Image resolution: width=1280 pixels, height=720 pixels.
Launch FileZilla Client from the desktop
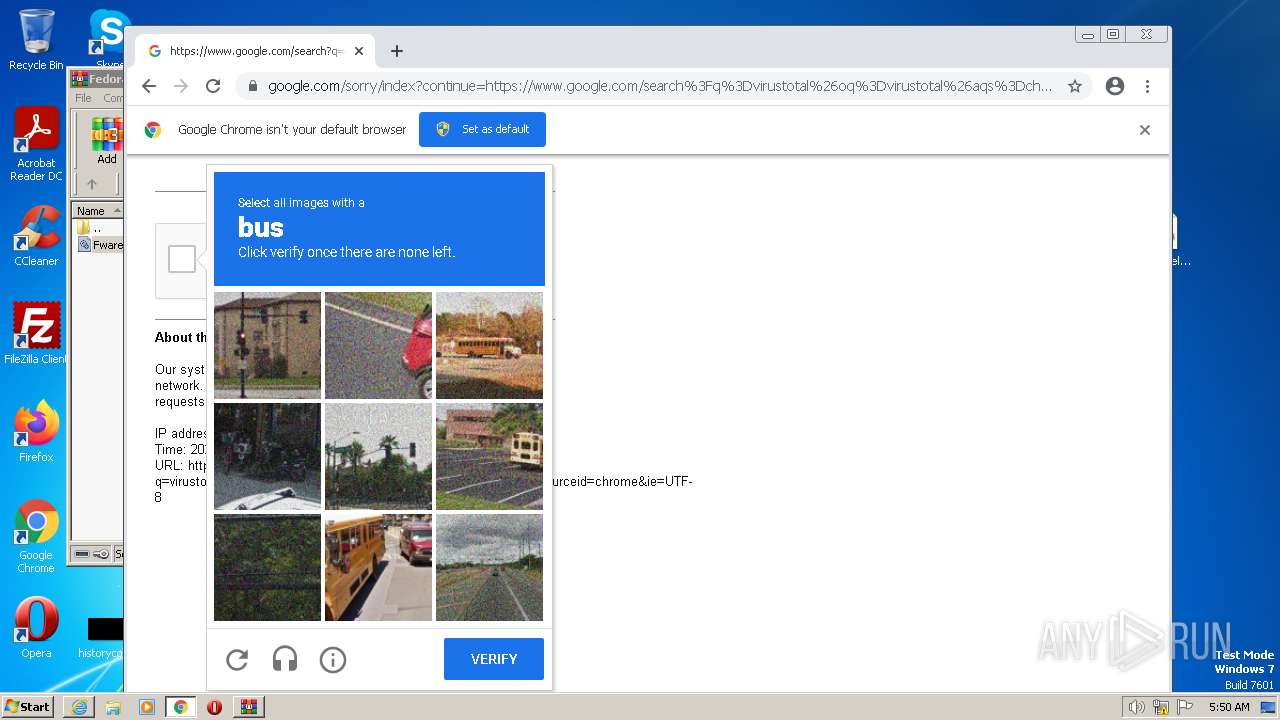pyautogui.click(x=36, y=333)
